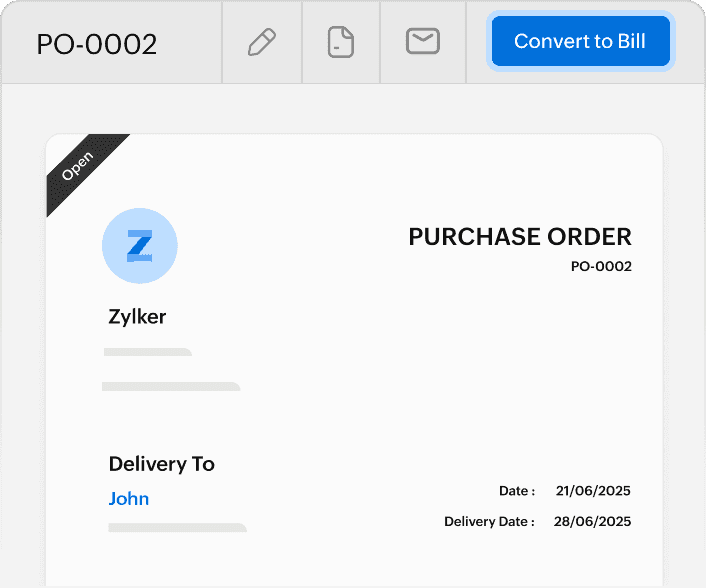Select the delivery date 28/06/2025
Viewport: 706px width, 588px height.
[x=594, y=522]
